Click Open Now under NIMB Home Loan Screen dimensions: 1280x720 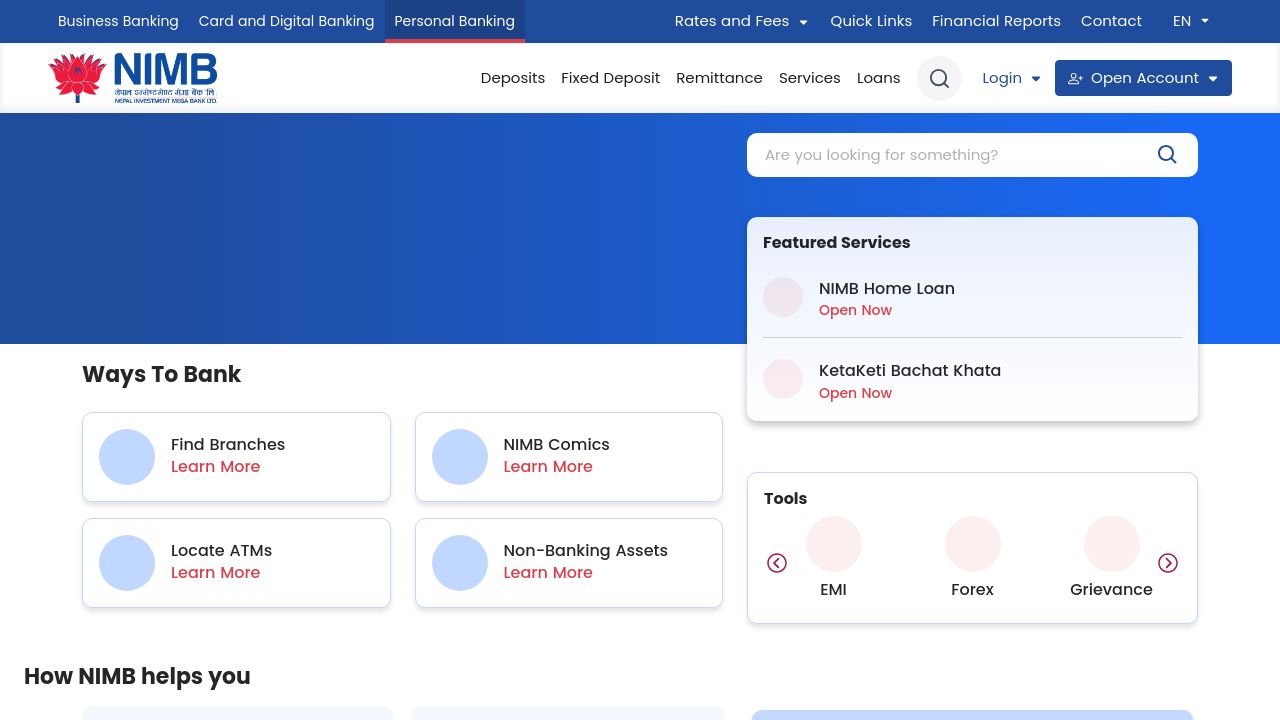855,310
